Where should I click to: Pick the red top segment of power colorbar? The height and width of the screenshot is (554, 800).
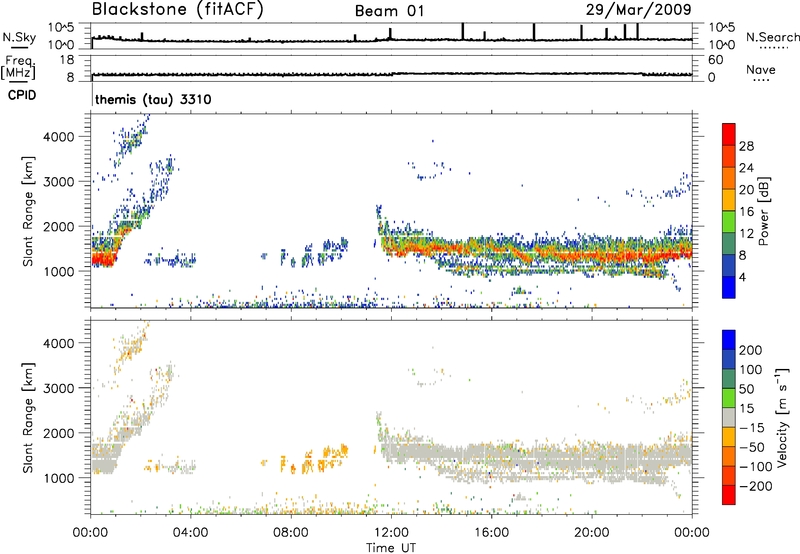point(729,134)
